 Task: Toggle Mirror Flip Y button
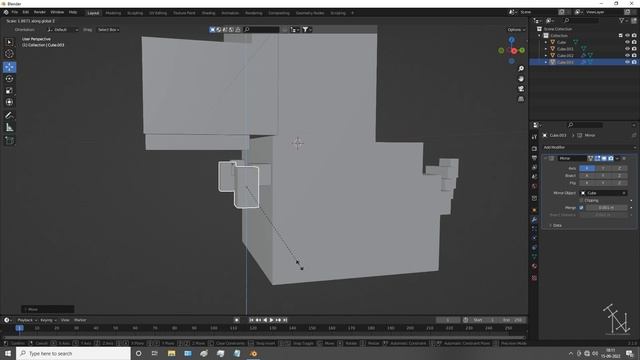603,183
